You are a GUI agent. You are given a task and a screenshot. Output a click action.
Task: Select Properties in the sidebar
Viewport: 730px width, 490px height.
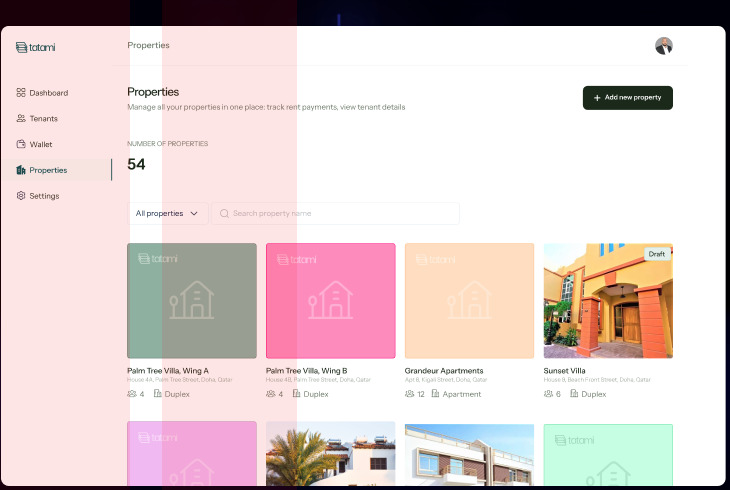click(x=56, y=170)
